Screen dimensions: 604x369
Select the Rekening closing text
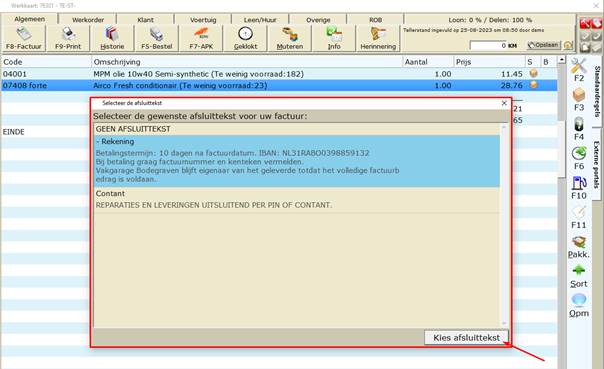click(297, 161)
